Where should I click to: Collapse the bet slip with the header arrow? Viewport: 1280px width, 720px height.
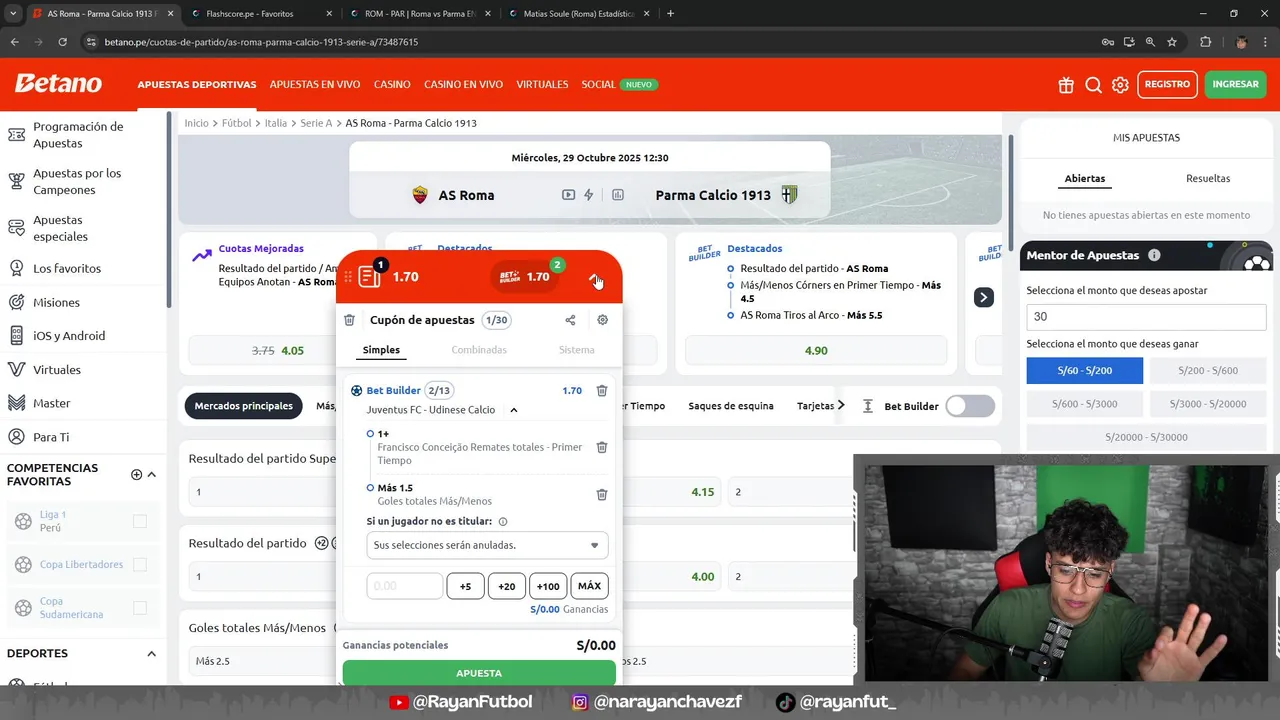click(x=595, y=279)
